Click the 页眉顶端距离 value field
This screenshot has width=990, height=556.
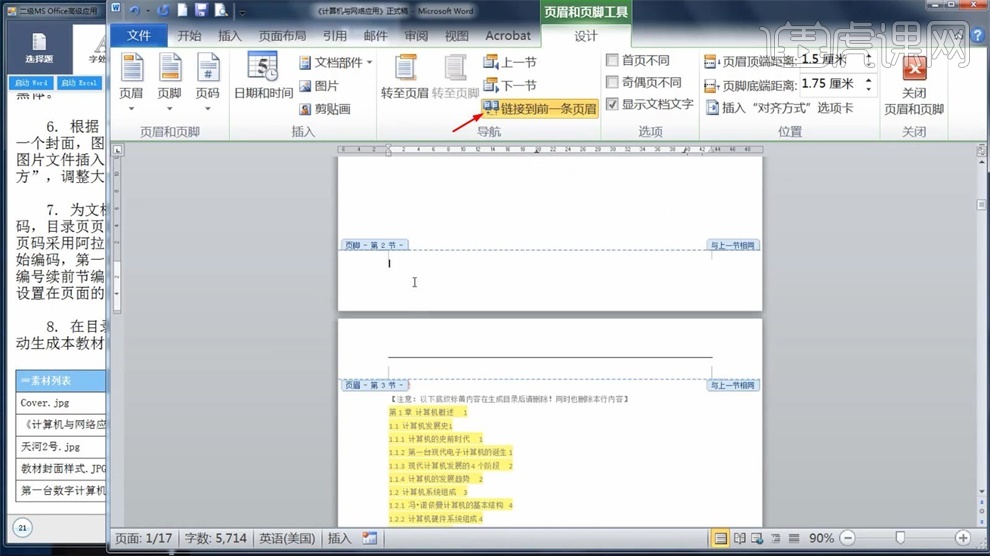tap(830, 60)
